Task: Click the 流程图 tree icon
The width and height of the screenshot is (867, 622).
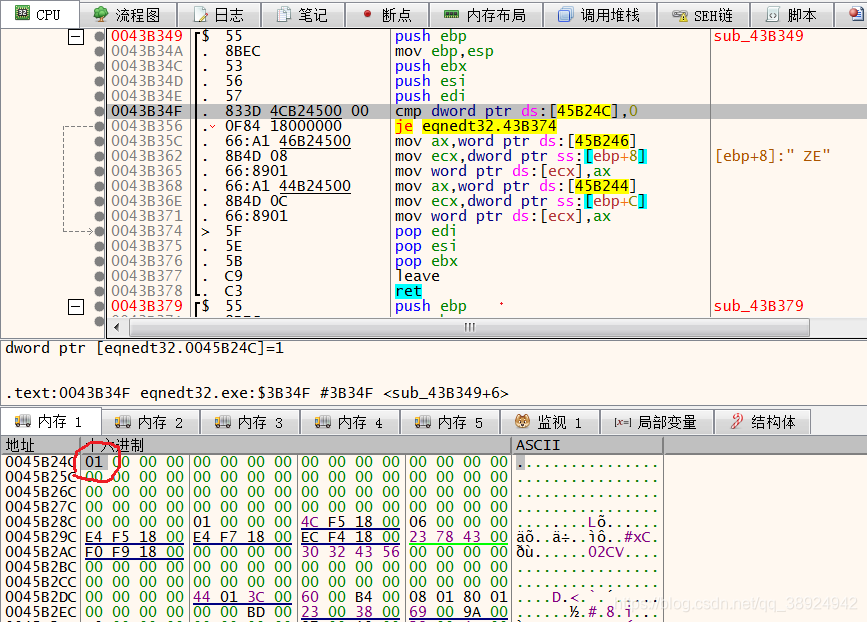Action: tap(101, 14)
